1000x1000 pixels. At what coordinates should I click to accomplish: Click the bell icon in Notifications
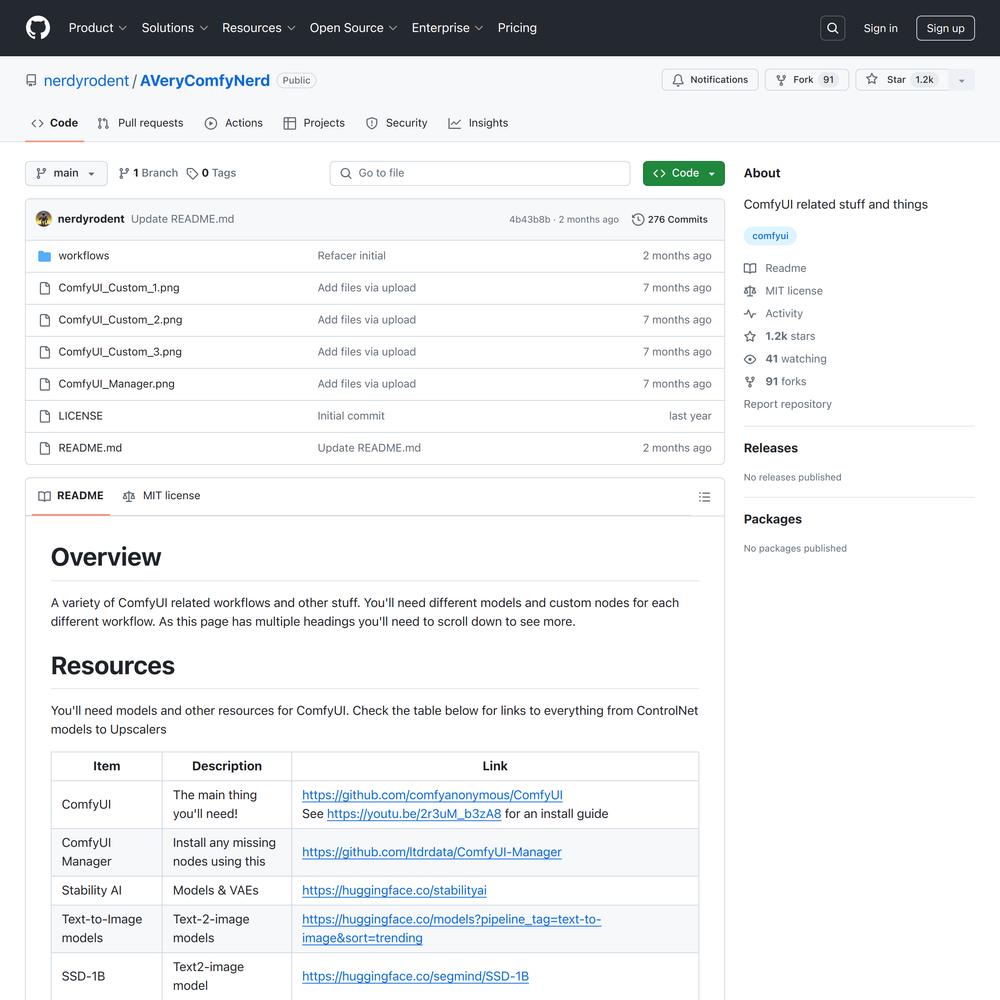point(678,80)
